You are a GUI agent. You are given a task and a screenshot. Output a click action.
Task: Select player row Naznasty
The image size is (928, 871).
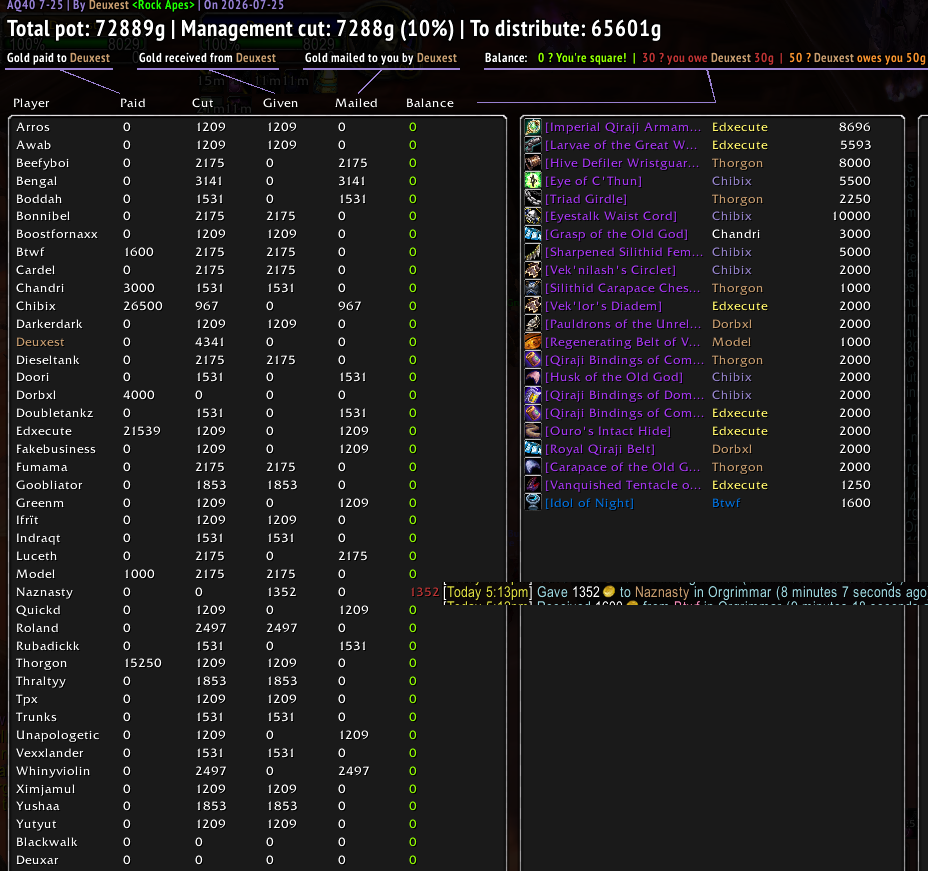pos(257,592)
